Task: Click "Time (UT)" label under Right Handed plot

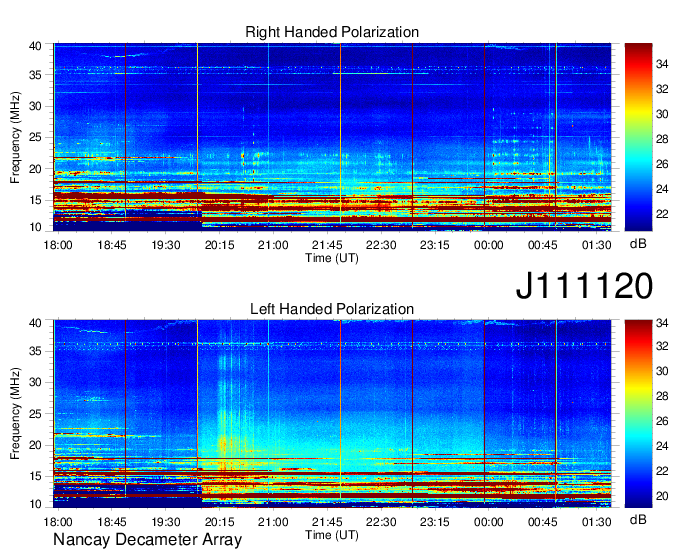Action: (x=332, y=258)
